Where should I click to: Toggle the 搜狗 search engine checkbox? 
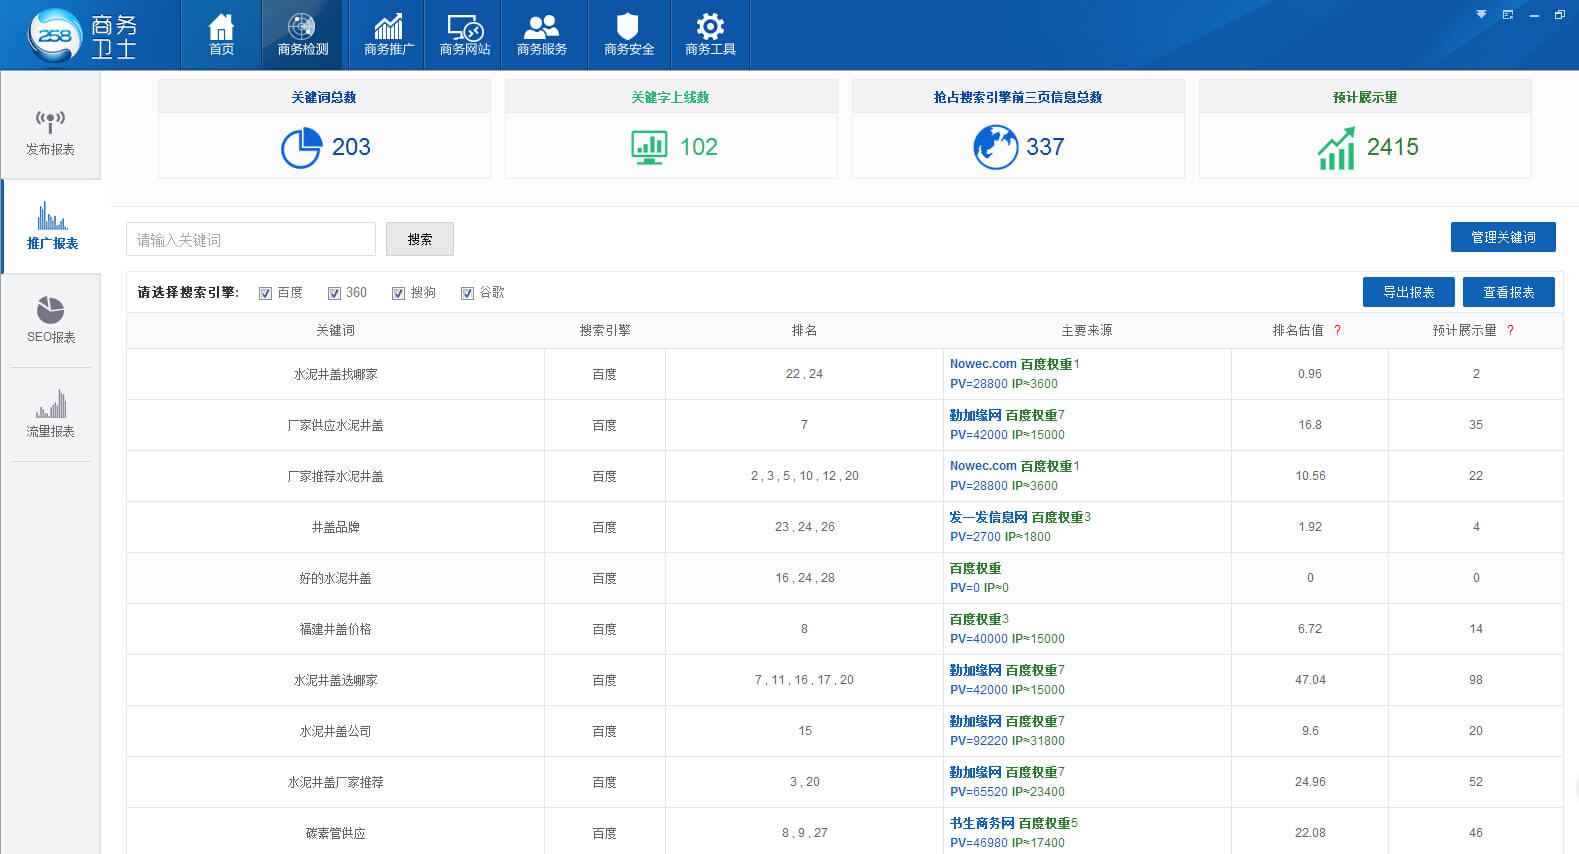pyautogui.click(x=398, y=293)
